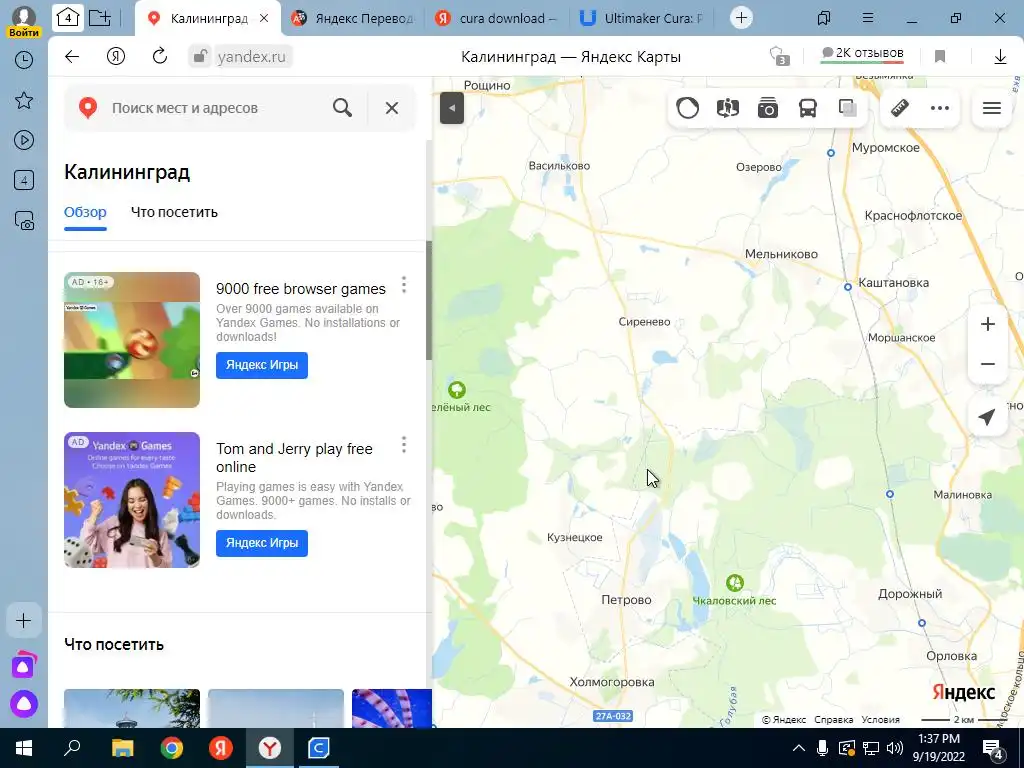The width and height of the screenshot is (1024, 768).
Task: Open Windows Start menu
Action: (24, 748)
